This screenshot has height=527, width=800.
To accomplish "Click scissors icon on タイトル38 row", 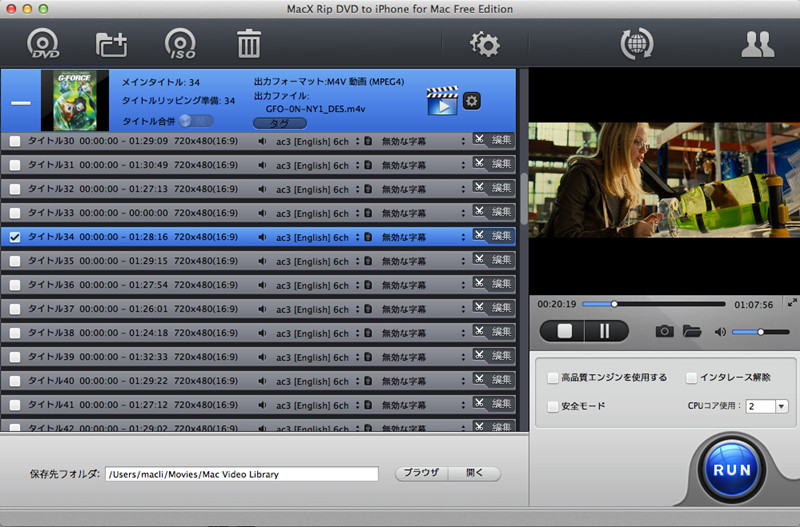I will (479, 331).
